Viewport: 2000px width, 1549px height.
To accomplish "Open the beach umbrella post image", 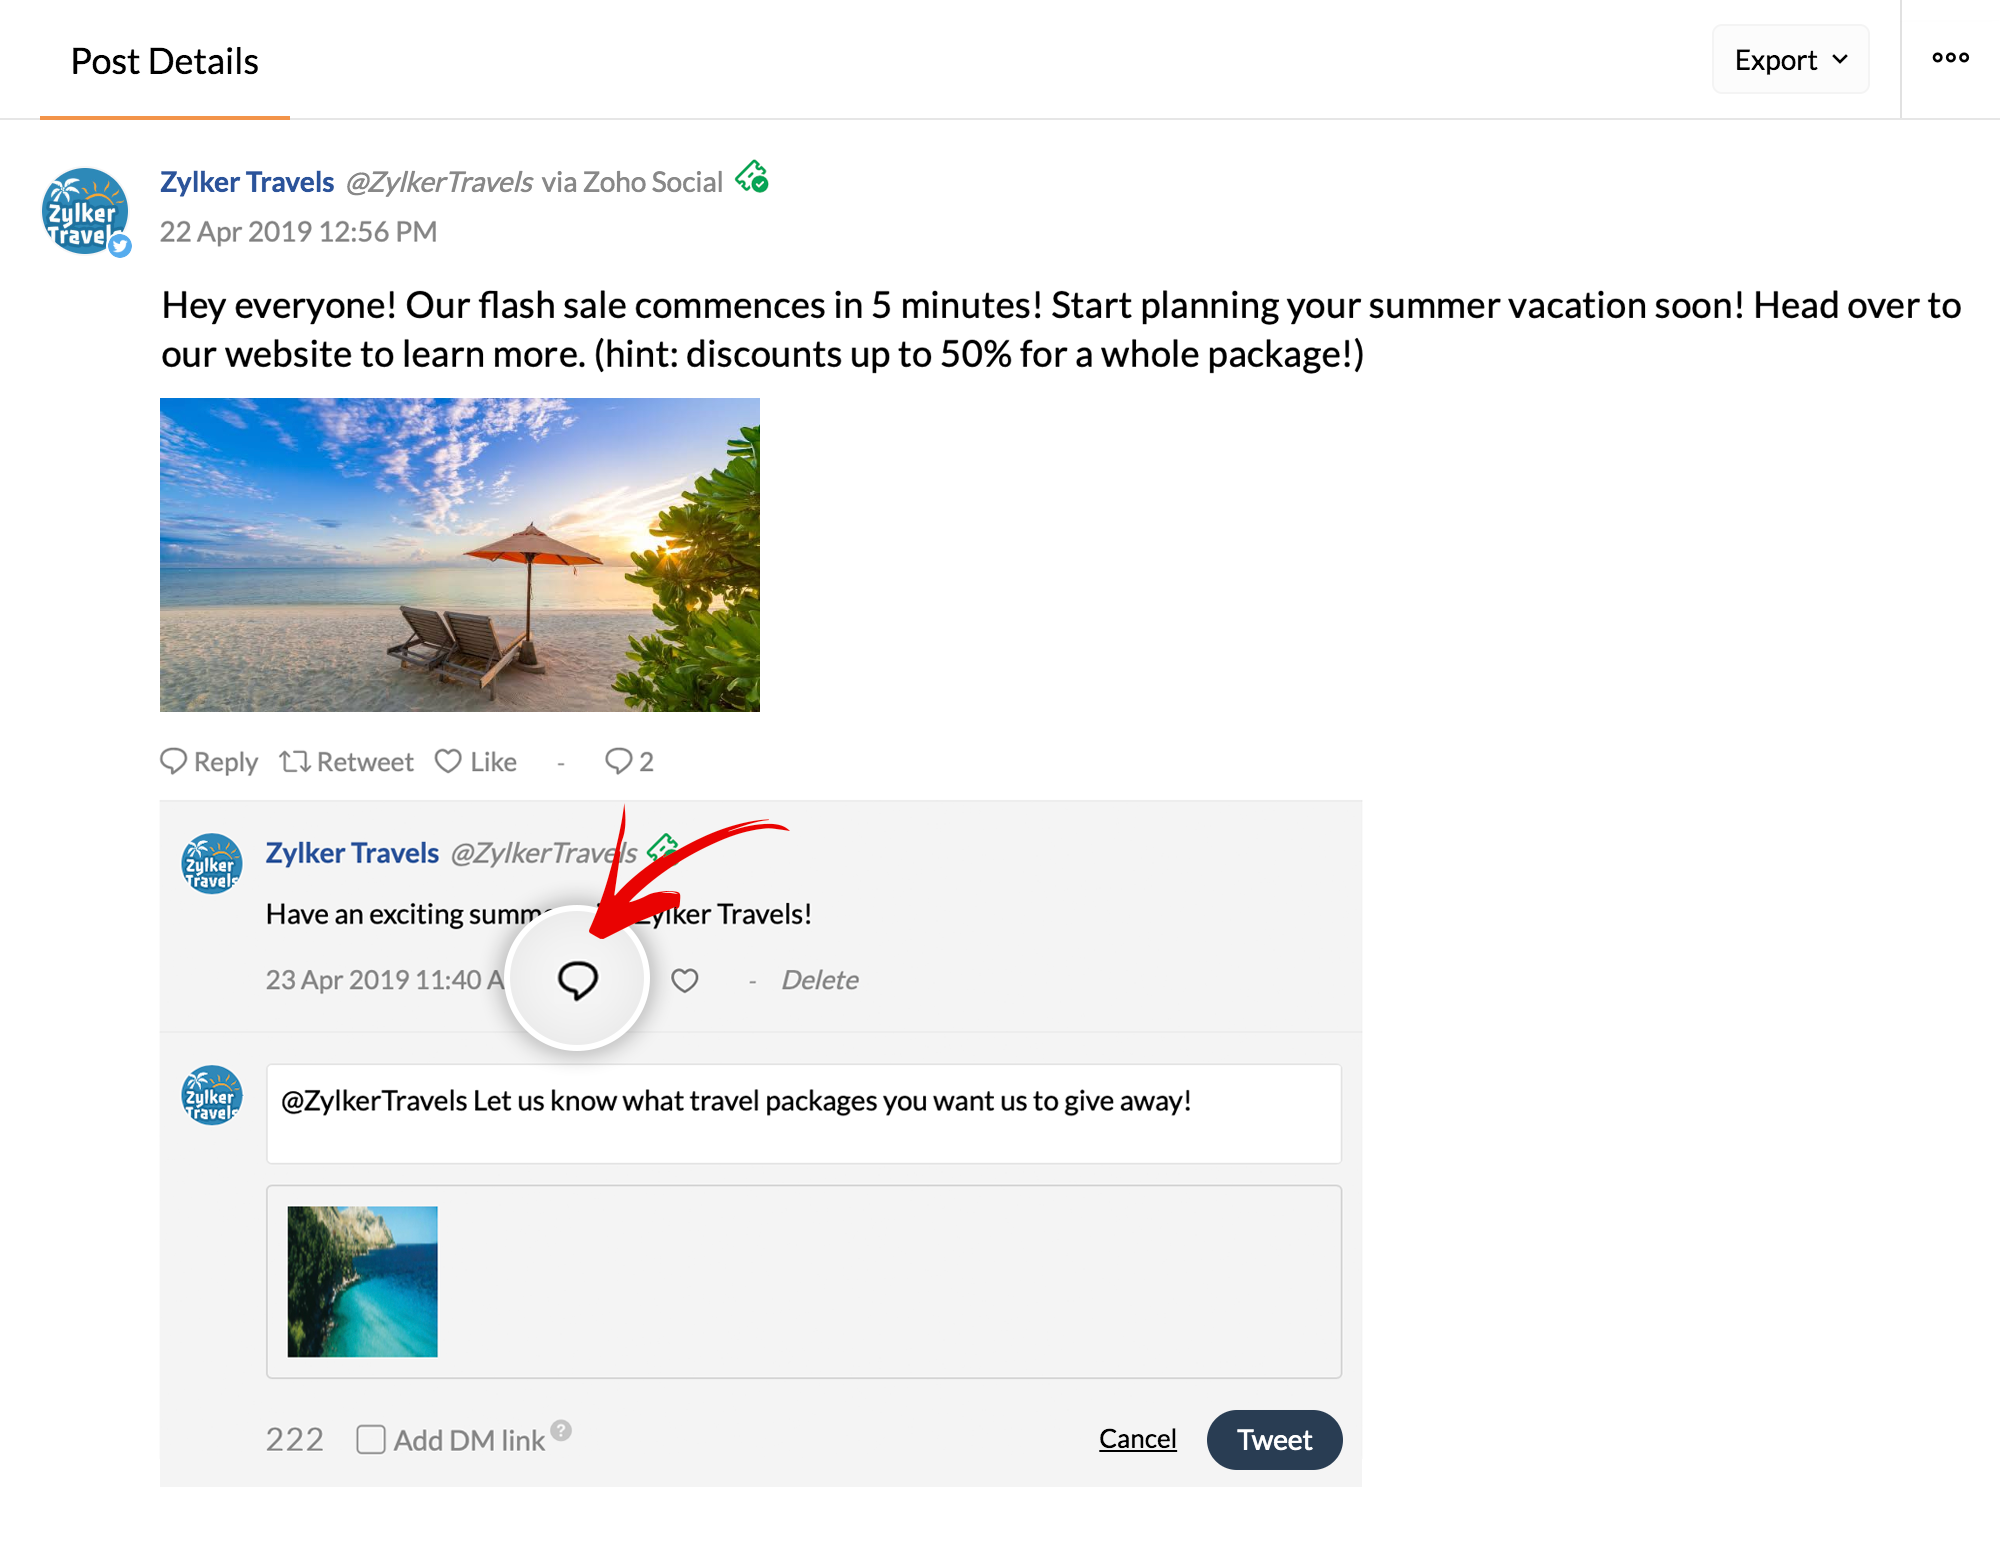I will [460, 555].
